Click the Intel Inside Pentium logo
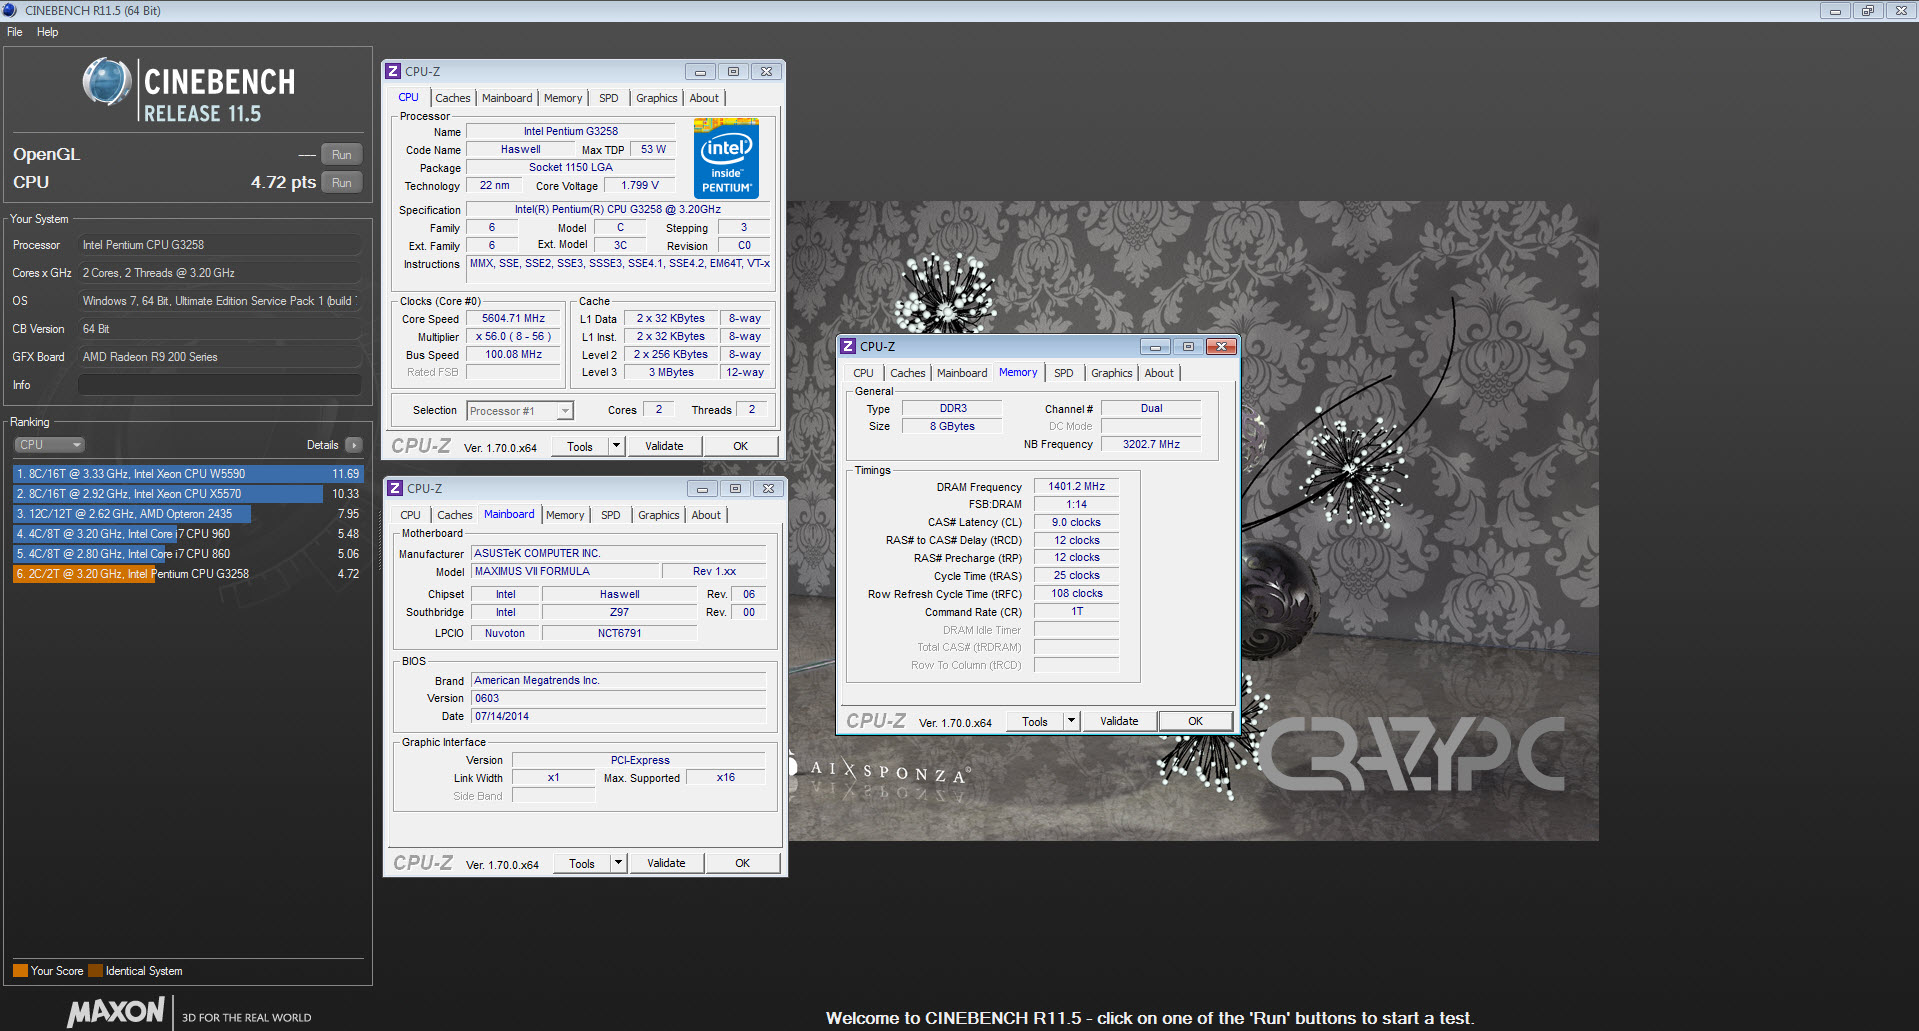This screenshot has height=1031, width=1919. click(x=727, y=159)
